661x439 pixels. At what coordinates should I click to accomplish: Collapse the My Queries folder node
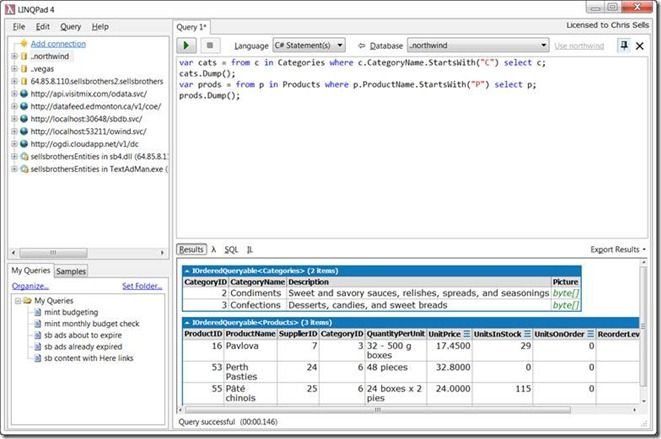click(x=18, y=301)
